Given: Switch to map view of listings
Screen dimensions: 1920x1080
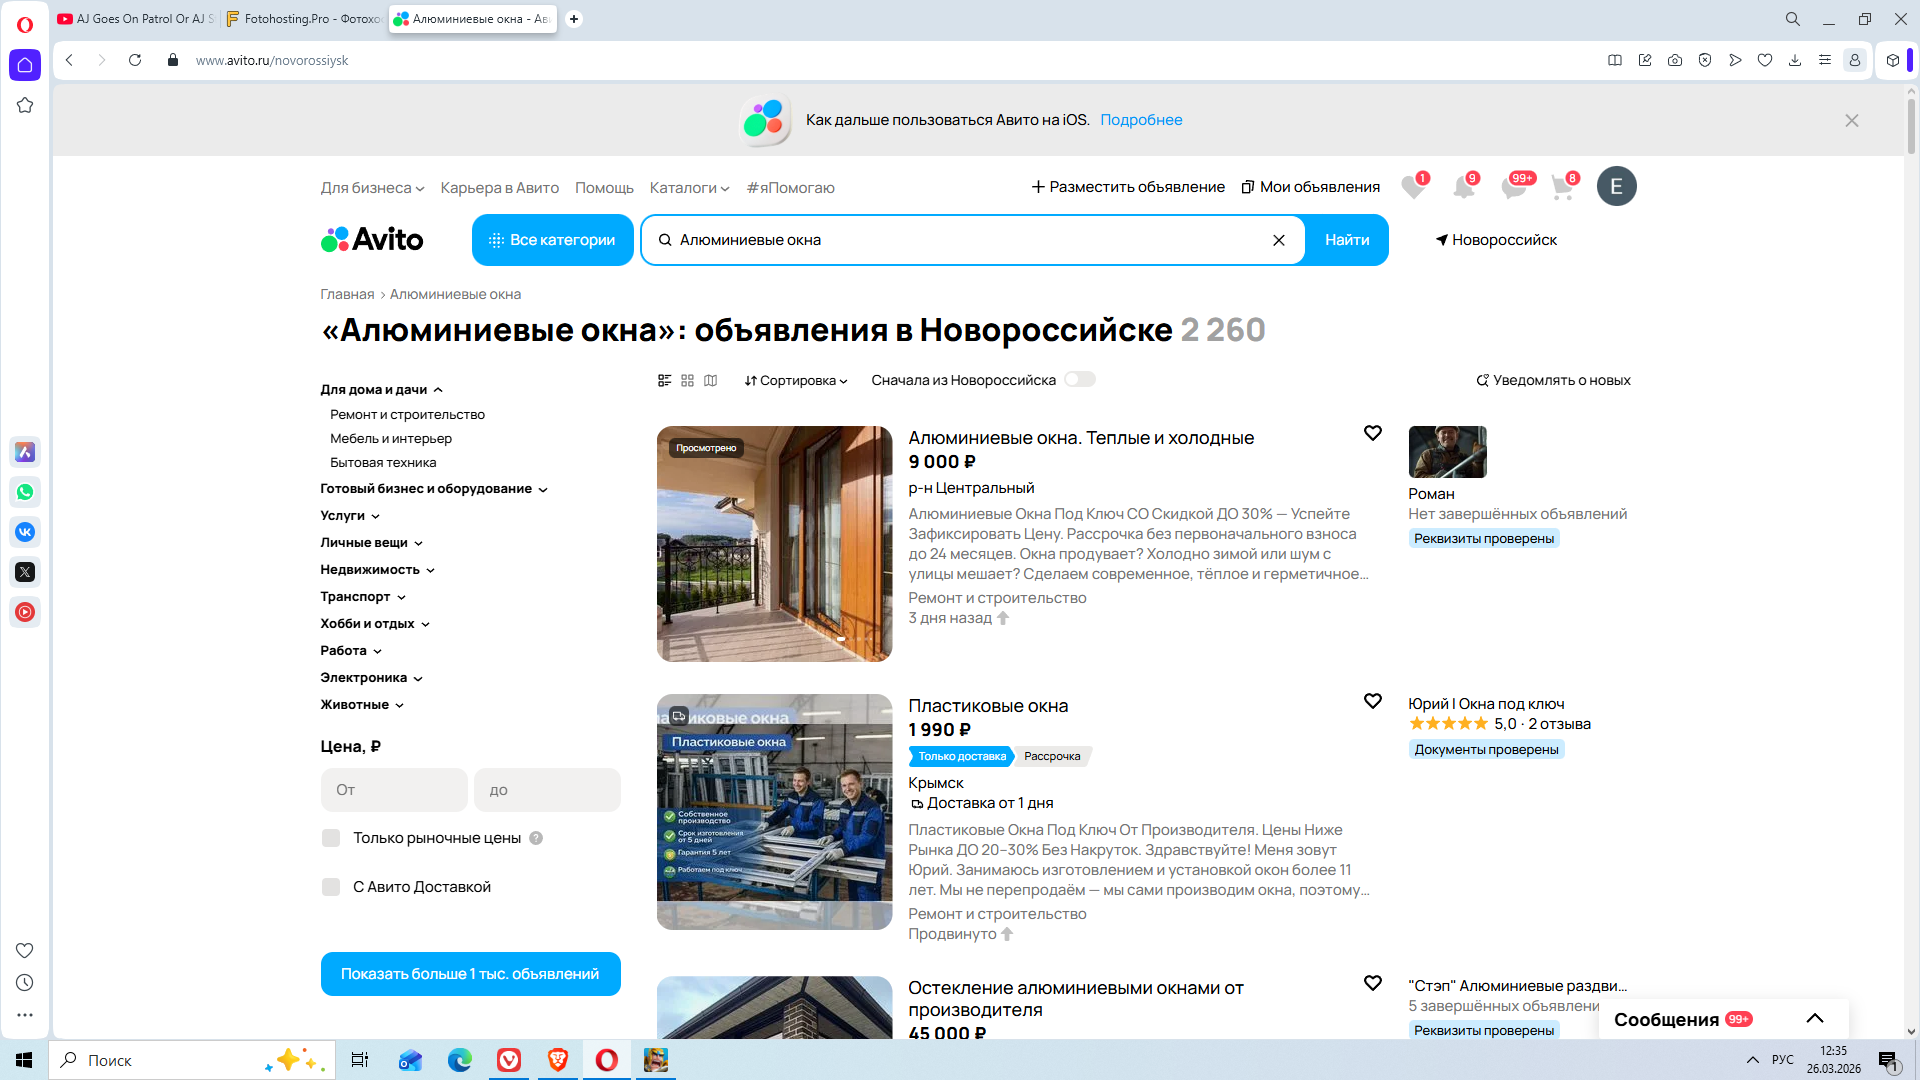Looking at the screenshot, I should coord(711,380).
